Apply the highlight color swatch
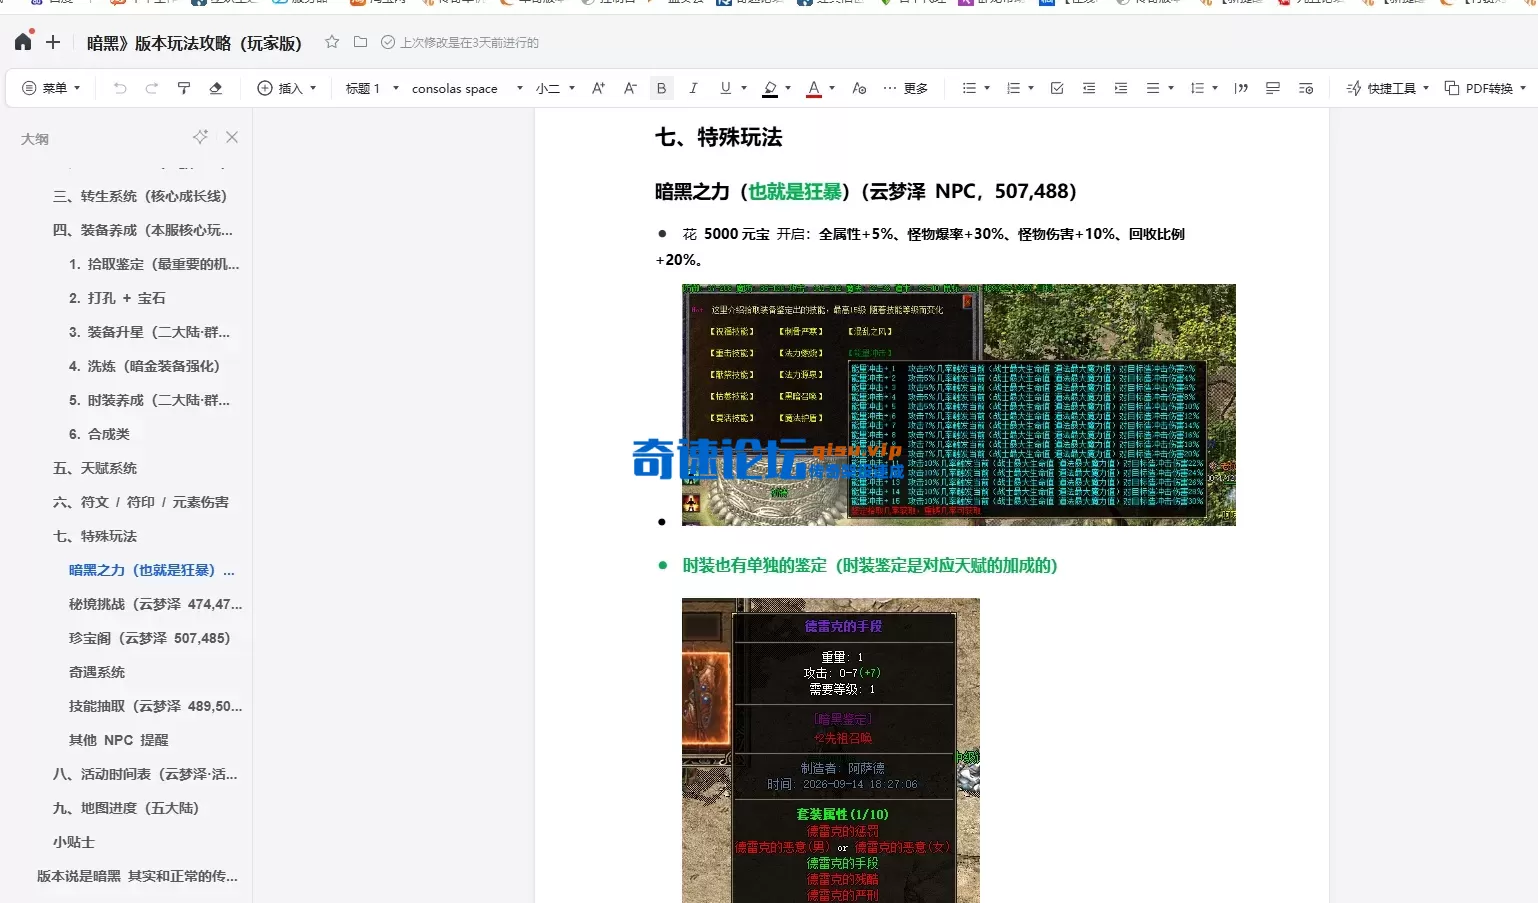Image resolution: width=1538 pixels, height=903 pixels. pos(770,88)
